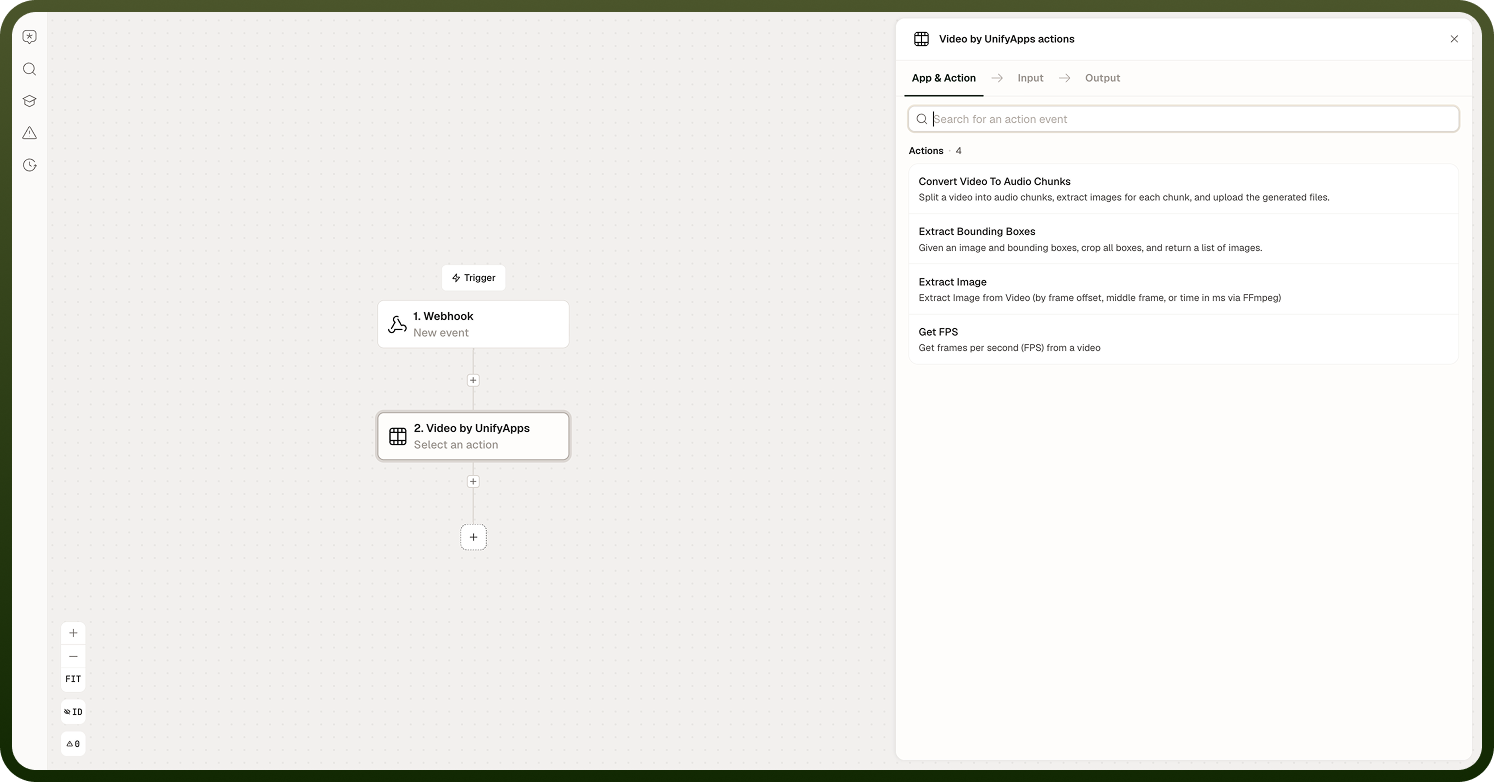Select the 1. Webhook node

473,324
